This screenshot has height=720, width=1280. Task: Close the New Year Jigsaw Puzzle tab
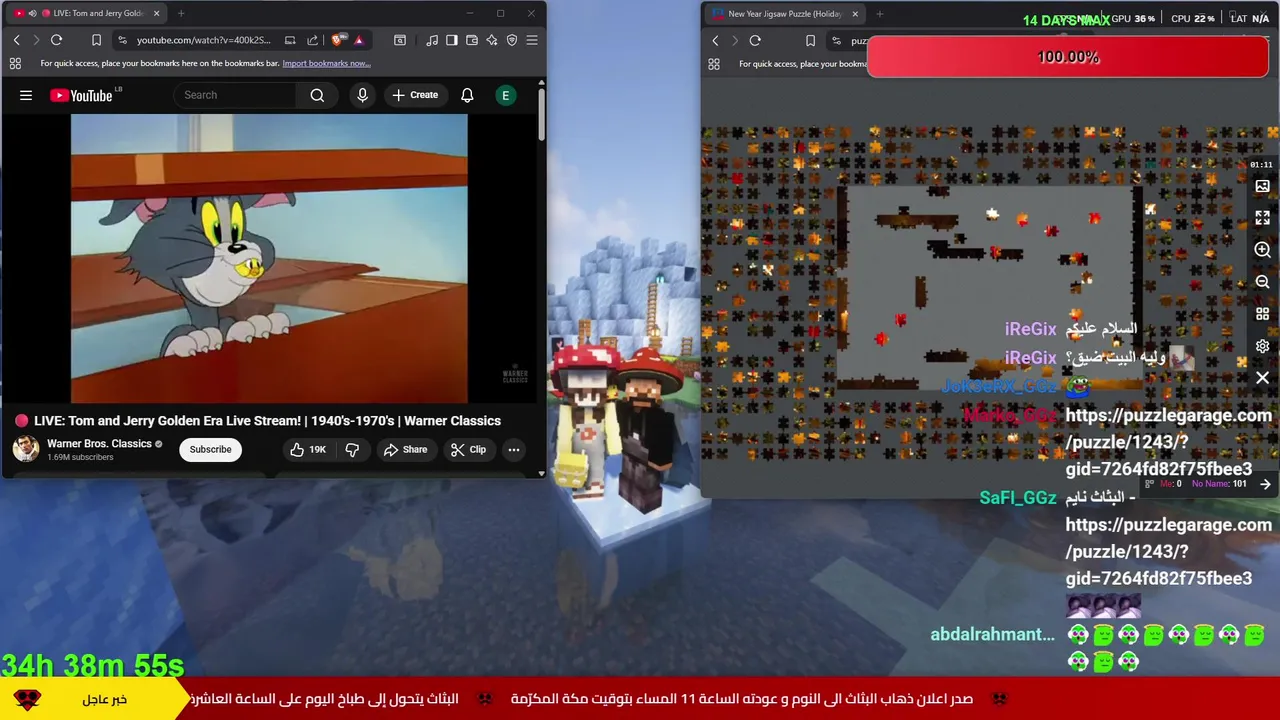click(x=855, y=14)
